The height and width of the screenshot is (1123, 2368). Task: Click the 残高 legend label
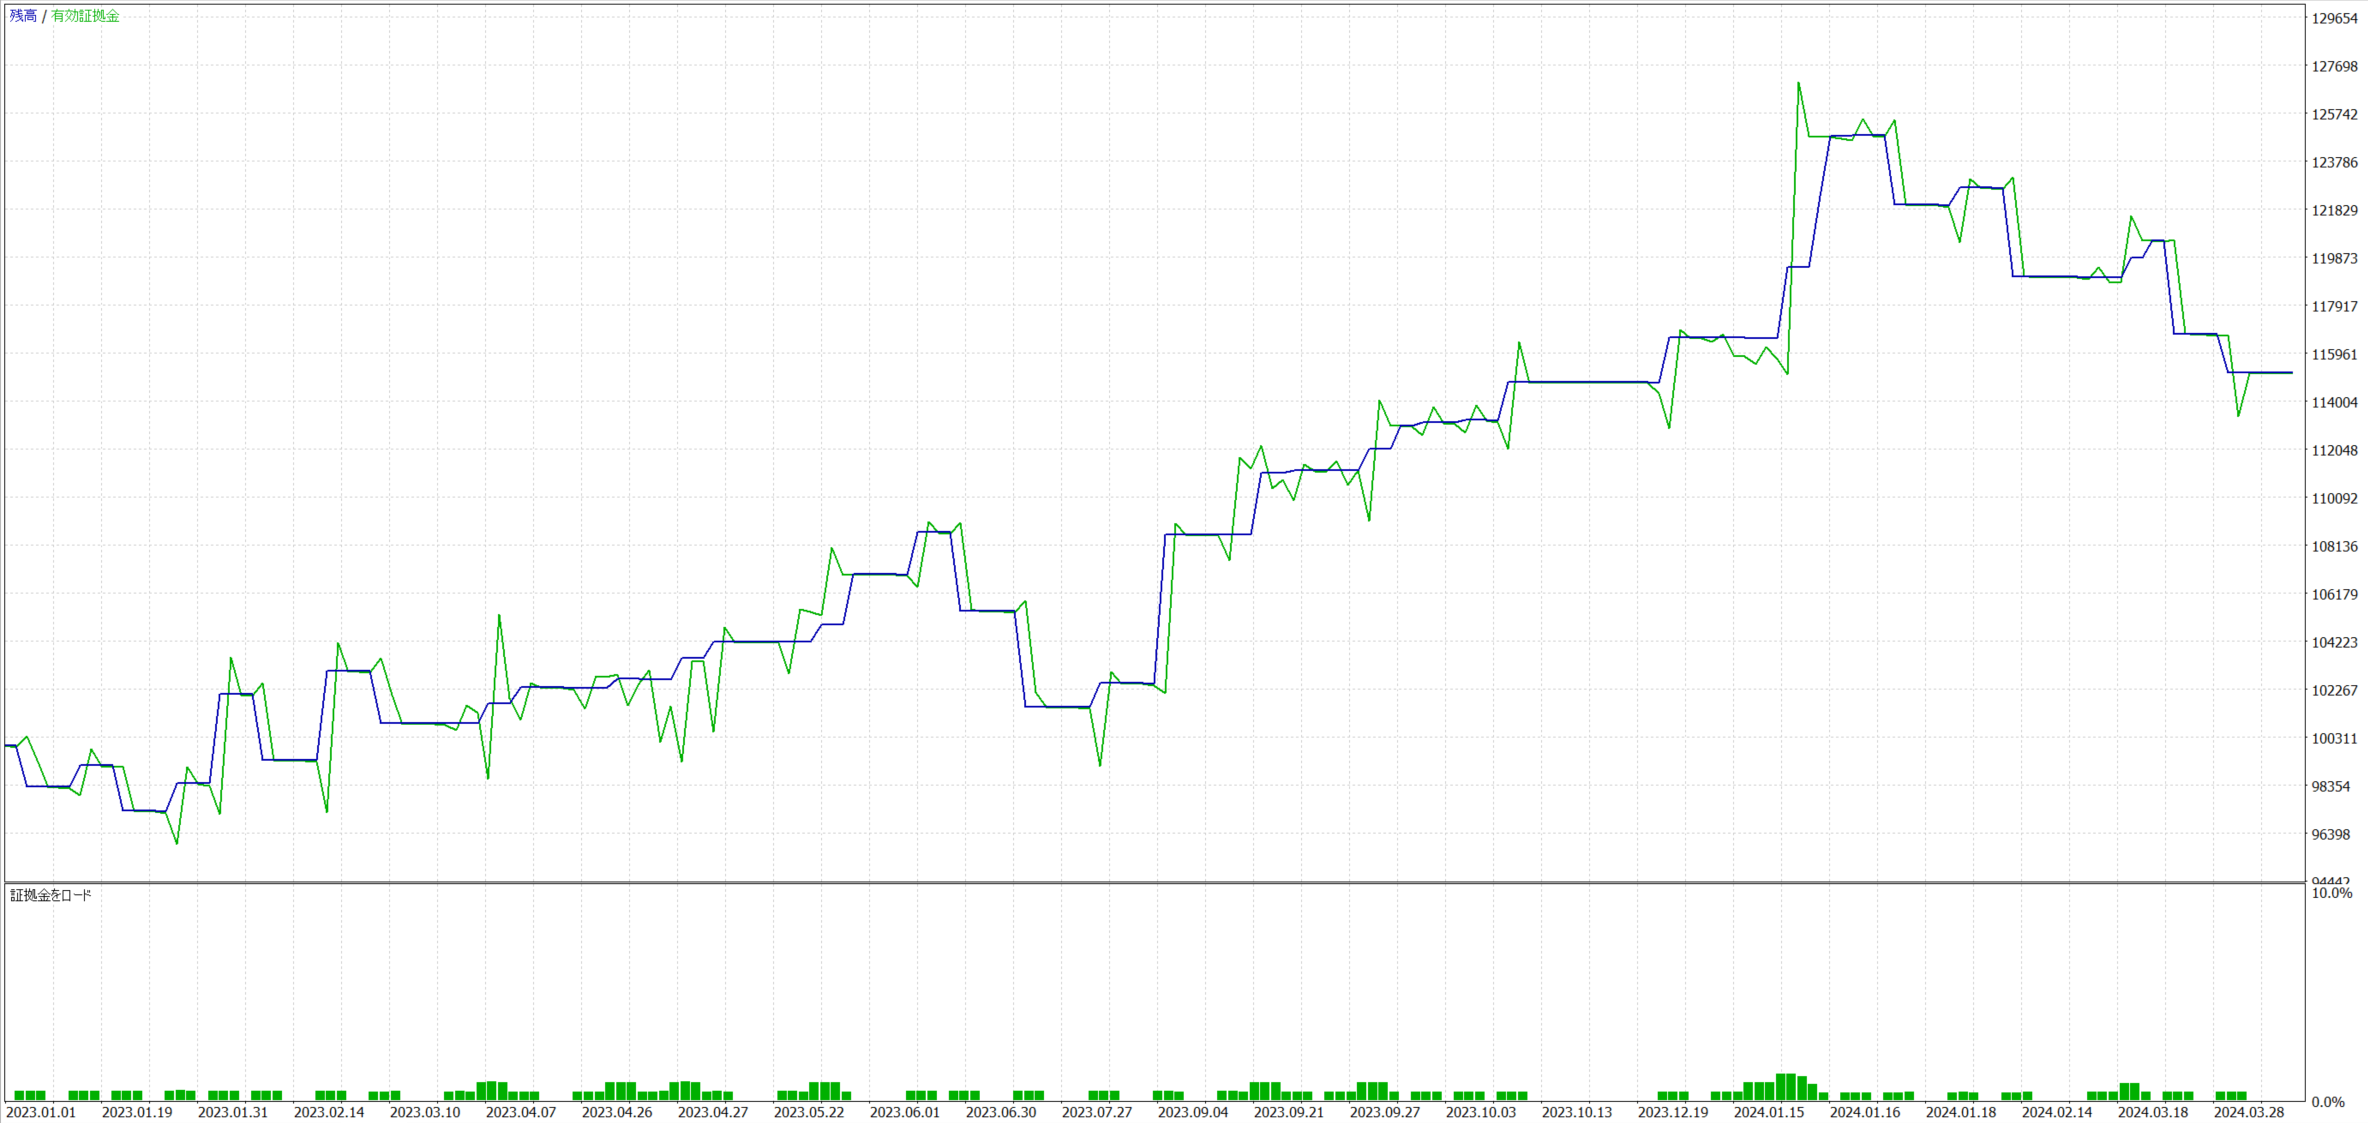click(x=23, y=16)
